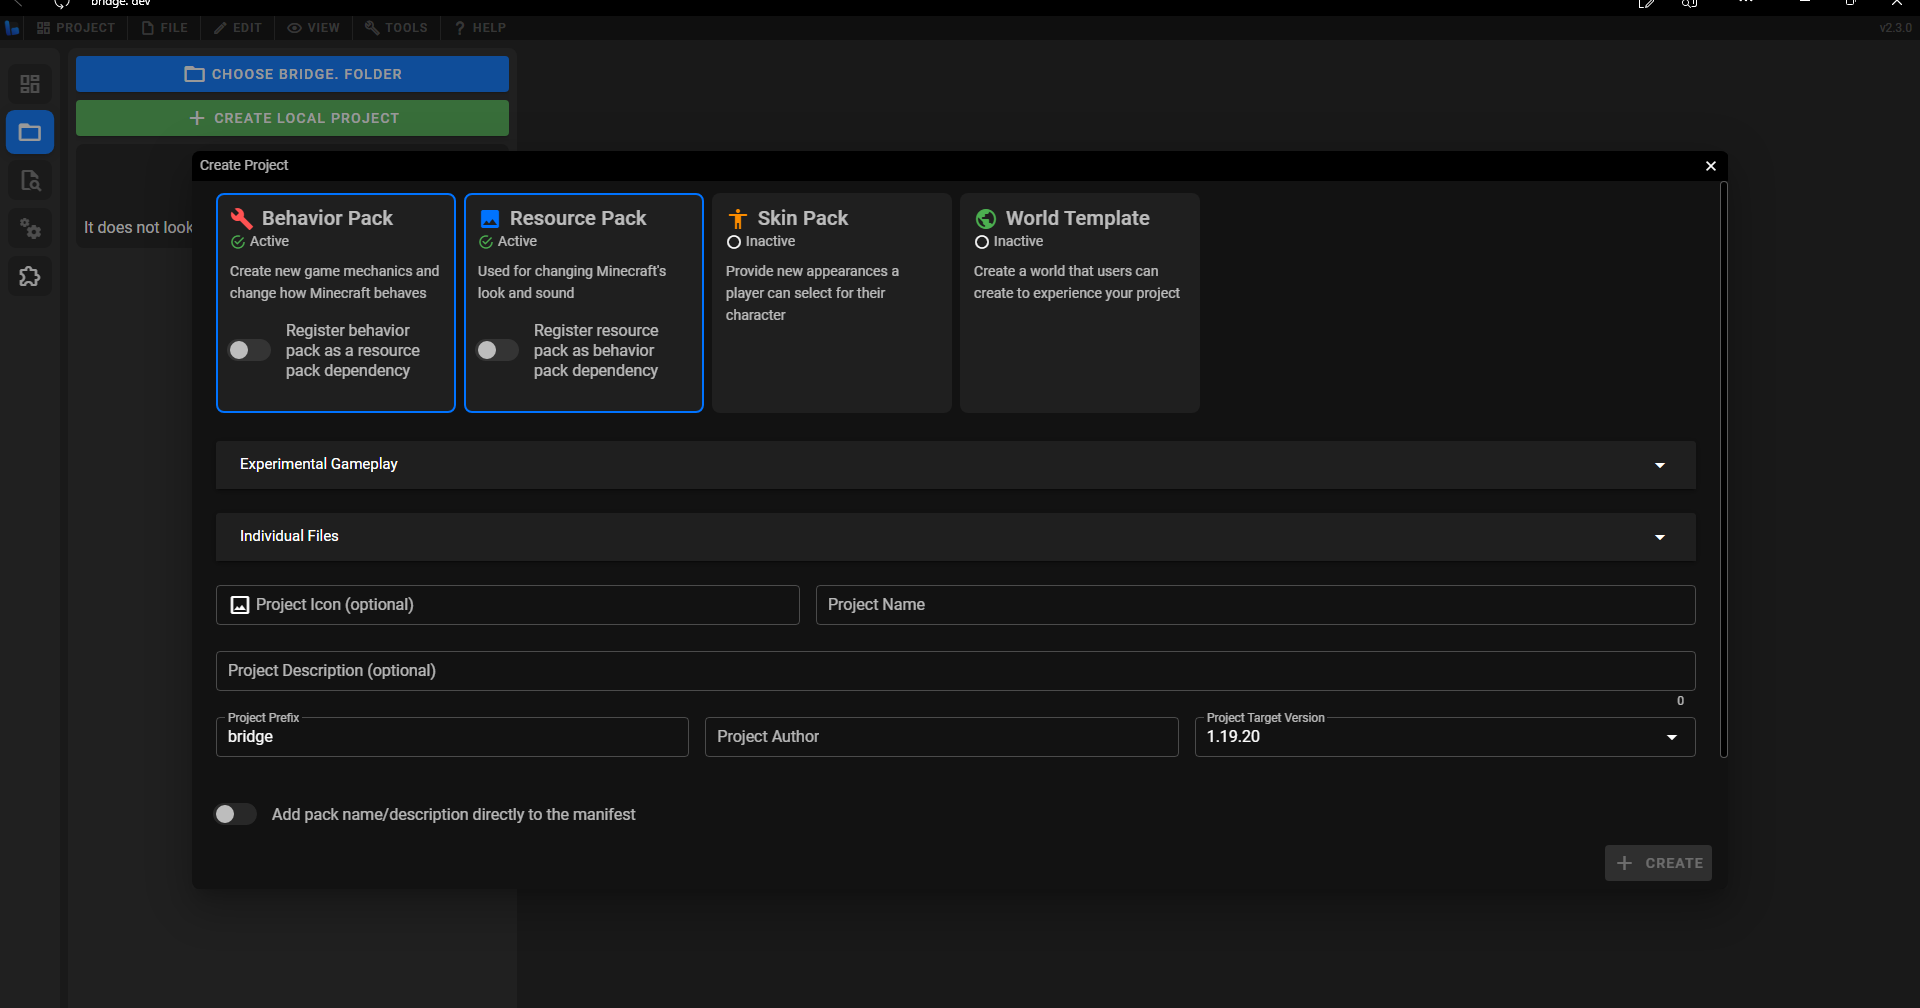Open the Project menu

coord(76,28)
